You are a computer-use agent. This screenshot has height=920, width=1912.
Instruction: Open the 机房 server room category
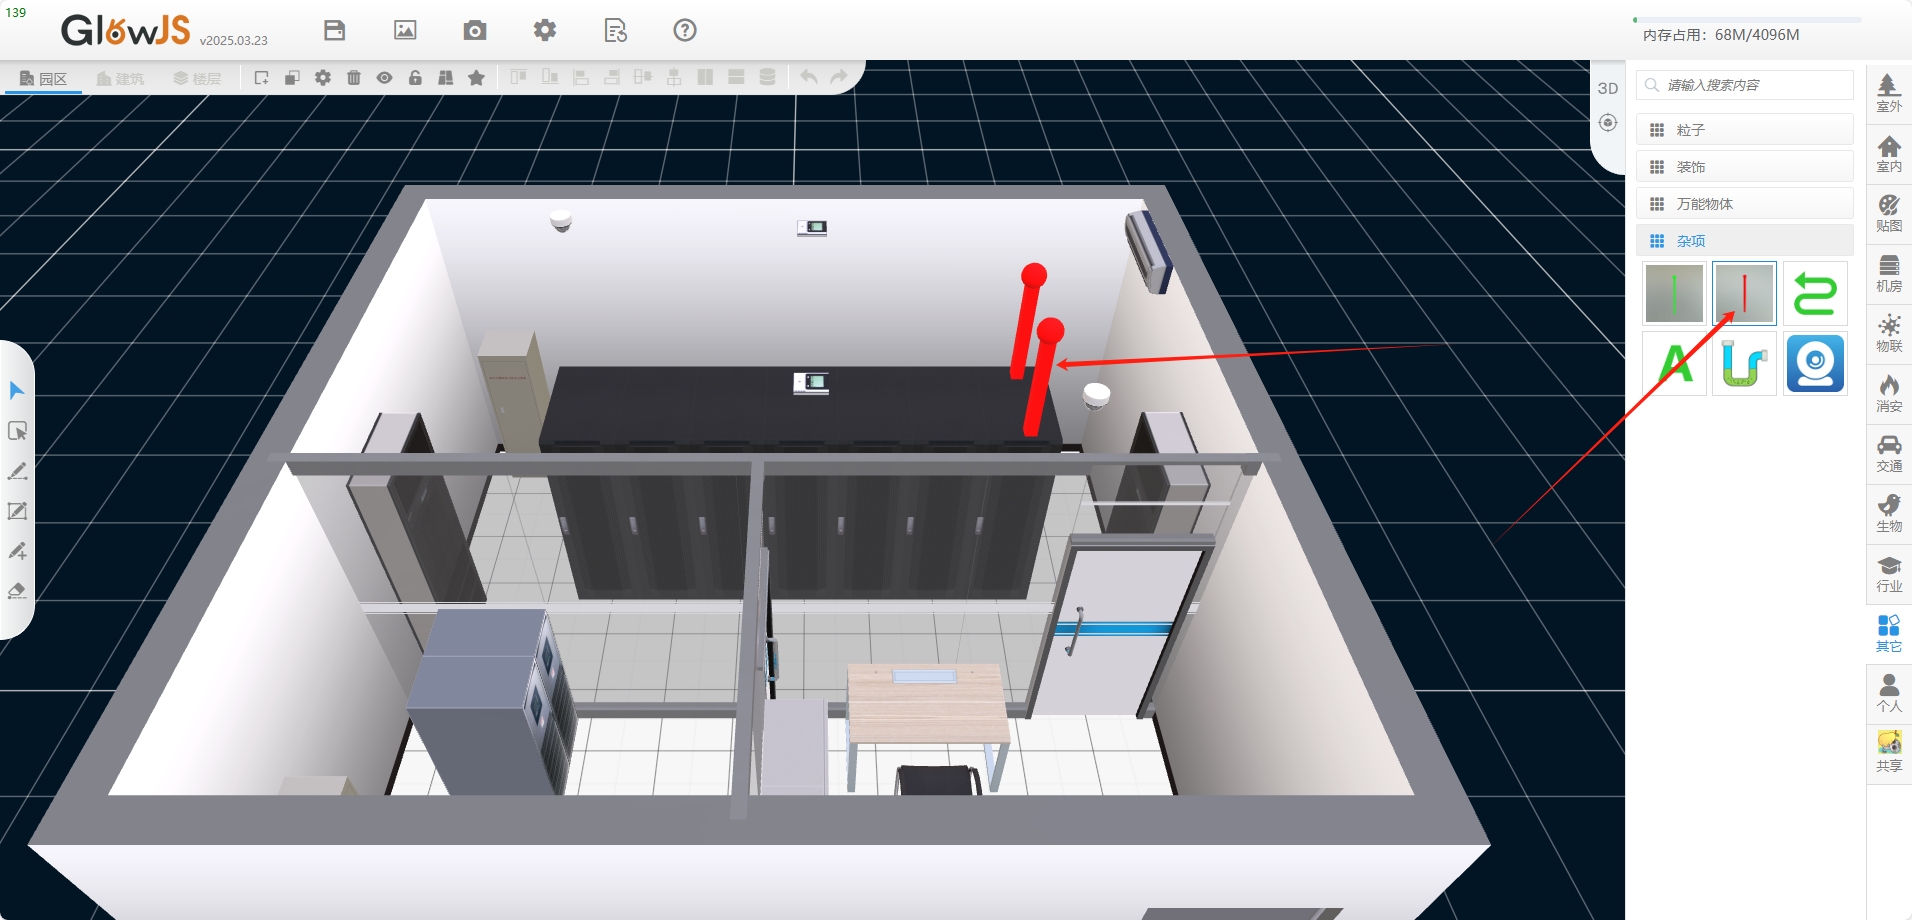coord(1889,274)
